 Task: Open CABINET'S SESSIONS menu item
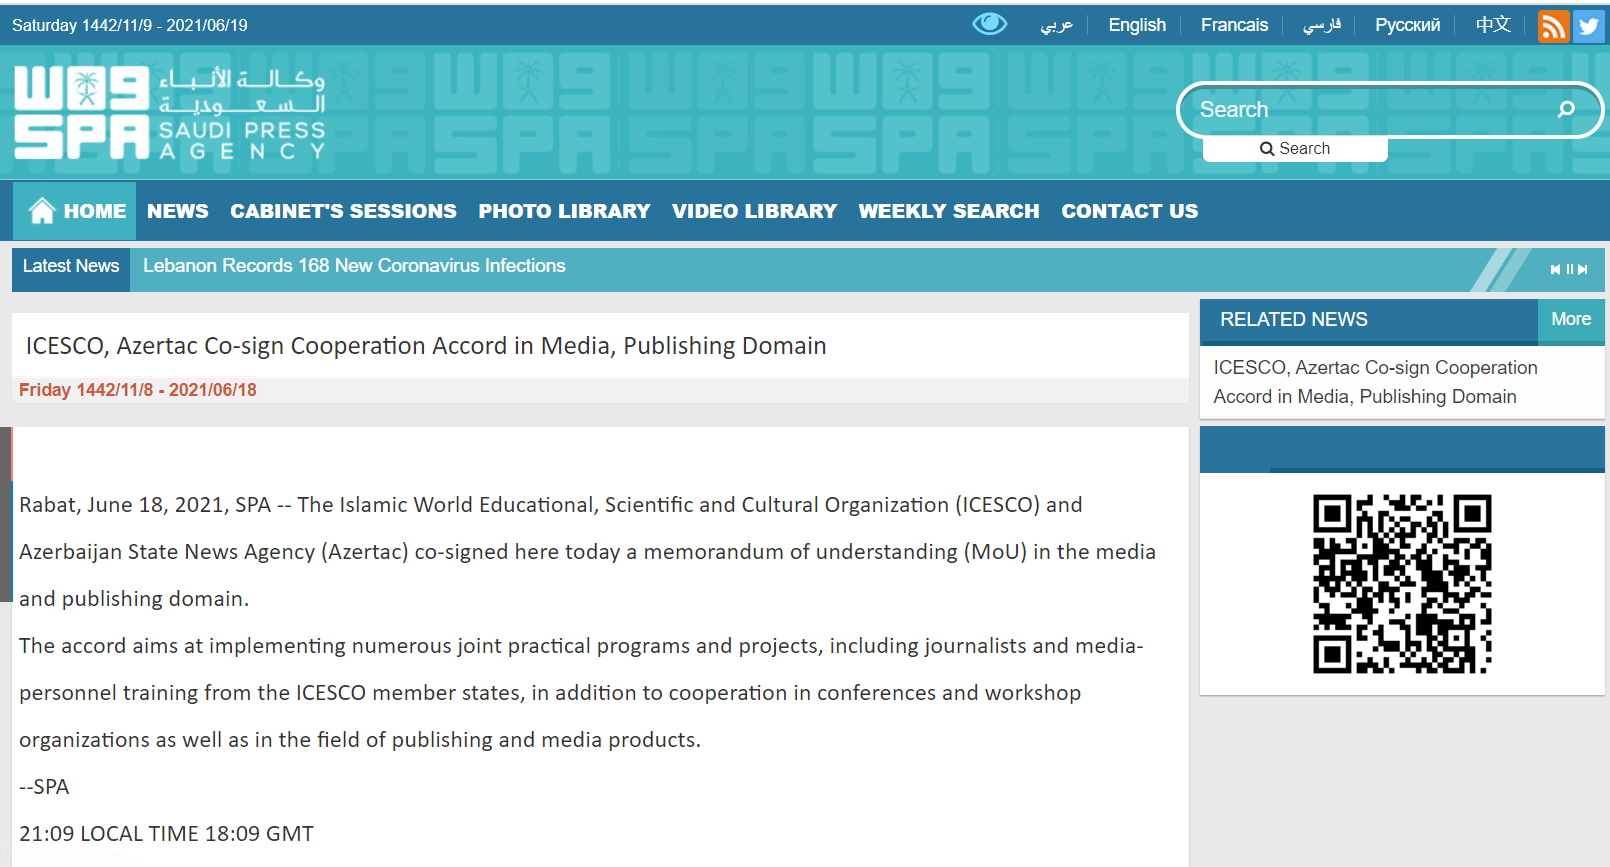343,211
